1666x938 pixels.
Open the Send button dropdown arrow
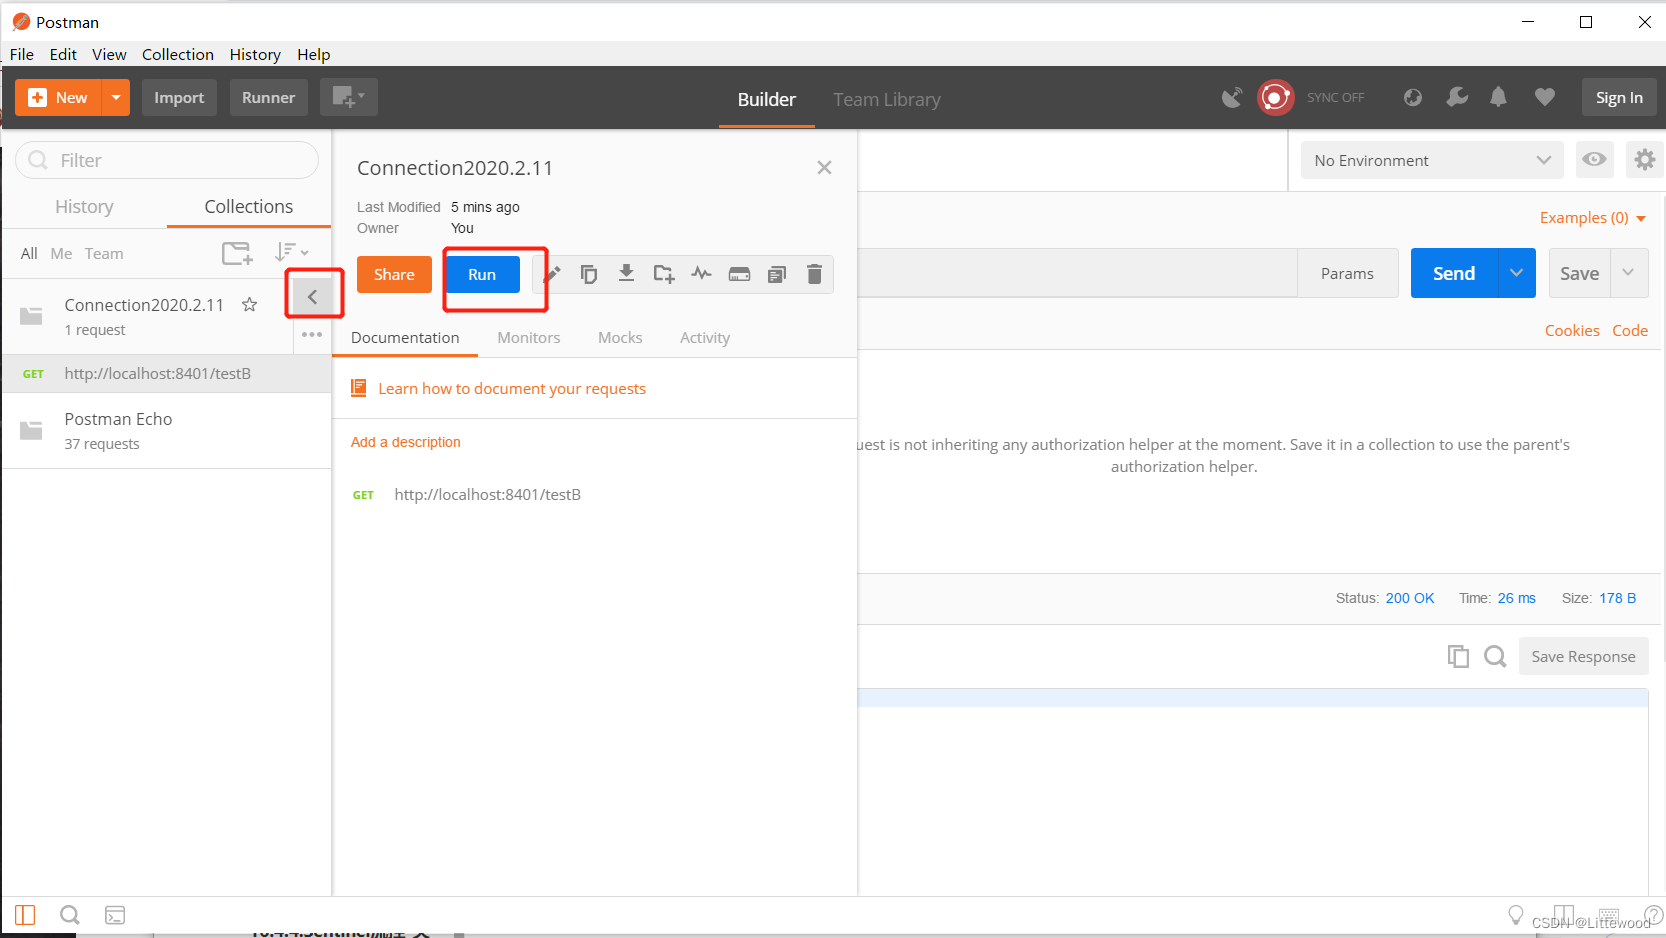tap(1516, 273)
